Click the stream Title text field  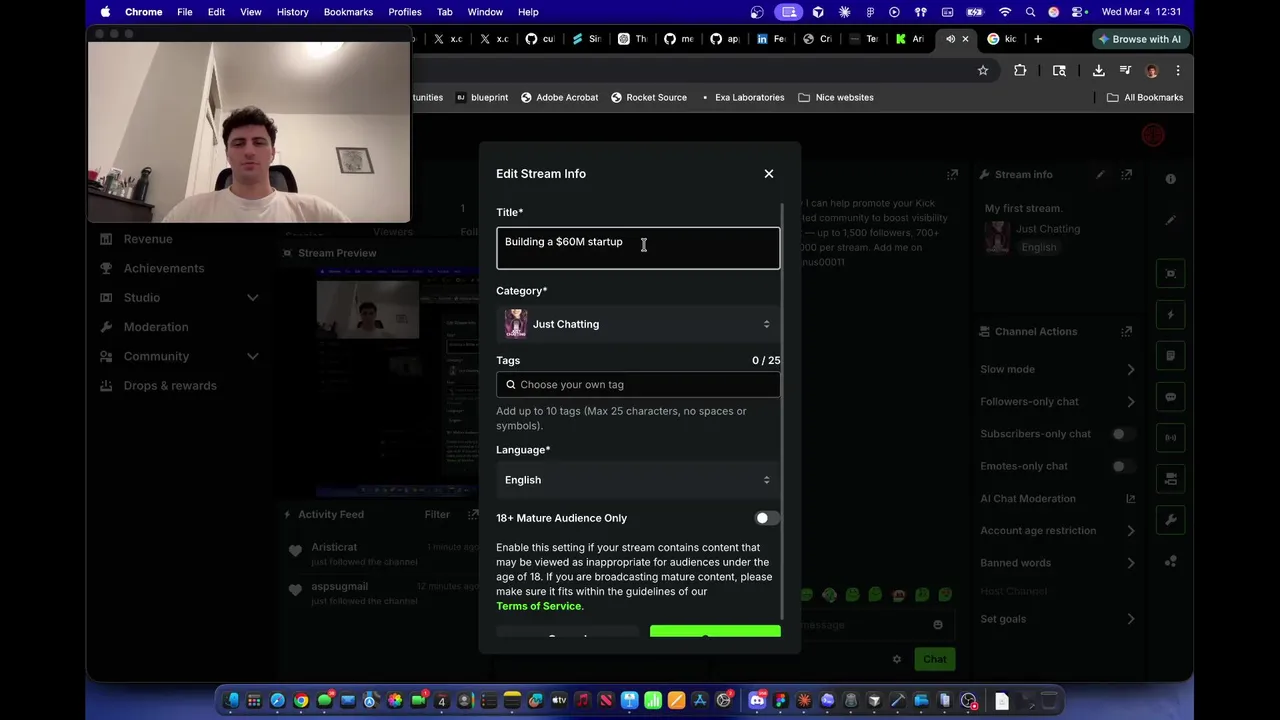pyautogui.click(x=638, y=248)
